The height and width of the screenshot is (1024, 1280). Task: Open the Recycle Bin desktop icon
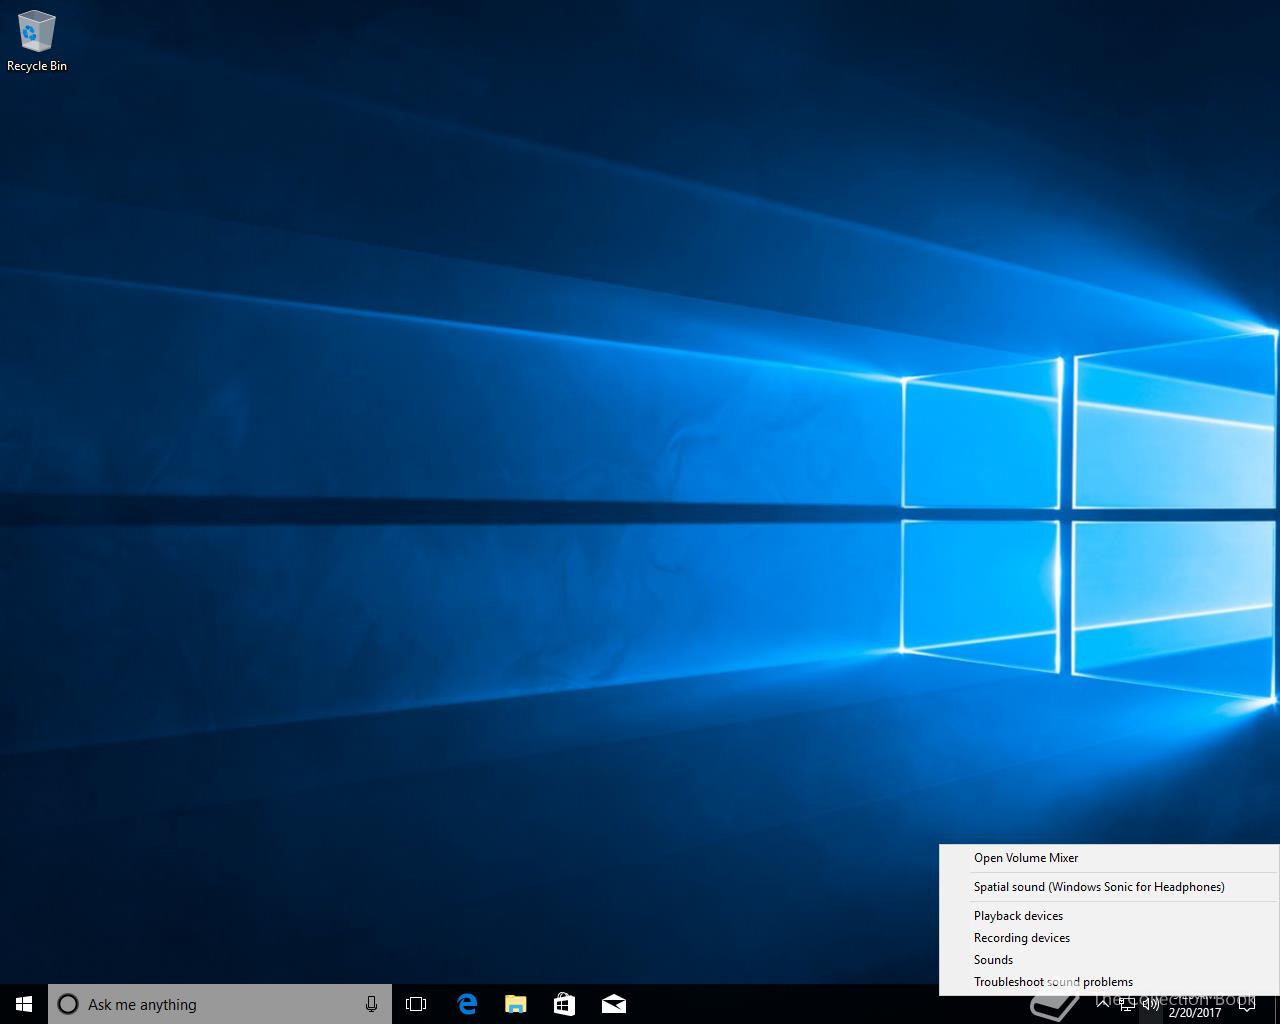[36, 41]
